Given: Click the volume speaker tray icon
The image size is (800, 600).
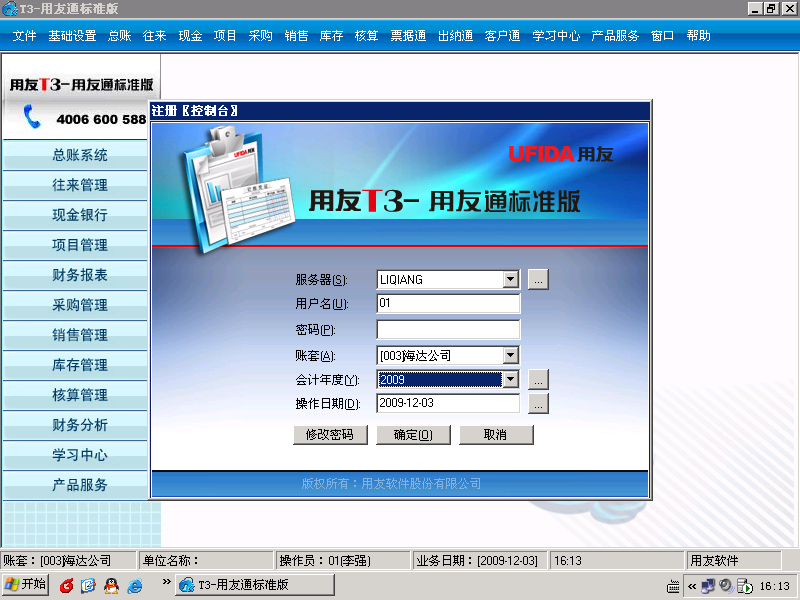Looking at the screenshot, I should pos(726,586).
